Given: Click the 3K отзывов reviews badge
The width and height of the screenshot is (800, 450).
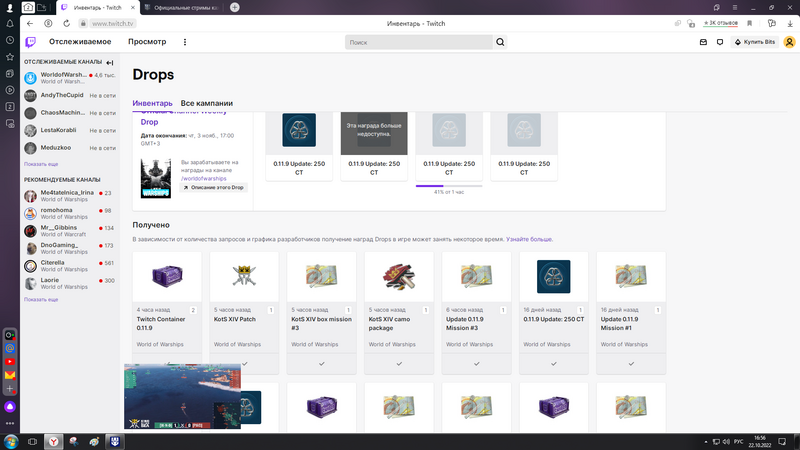Looking at the screenshot, I should pos(720,23).
